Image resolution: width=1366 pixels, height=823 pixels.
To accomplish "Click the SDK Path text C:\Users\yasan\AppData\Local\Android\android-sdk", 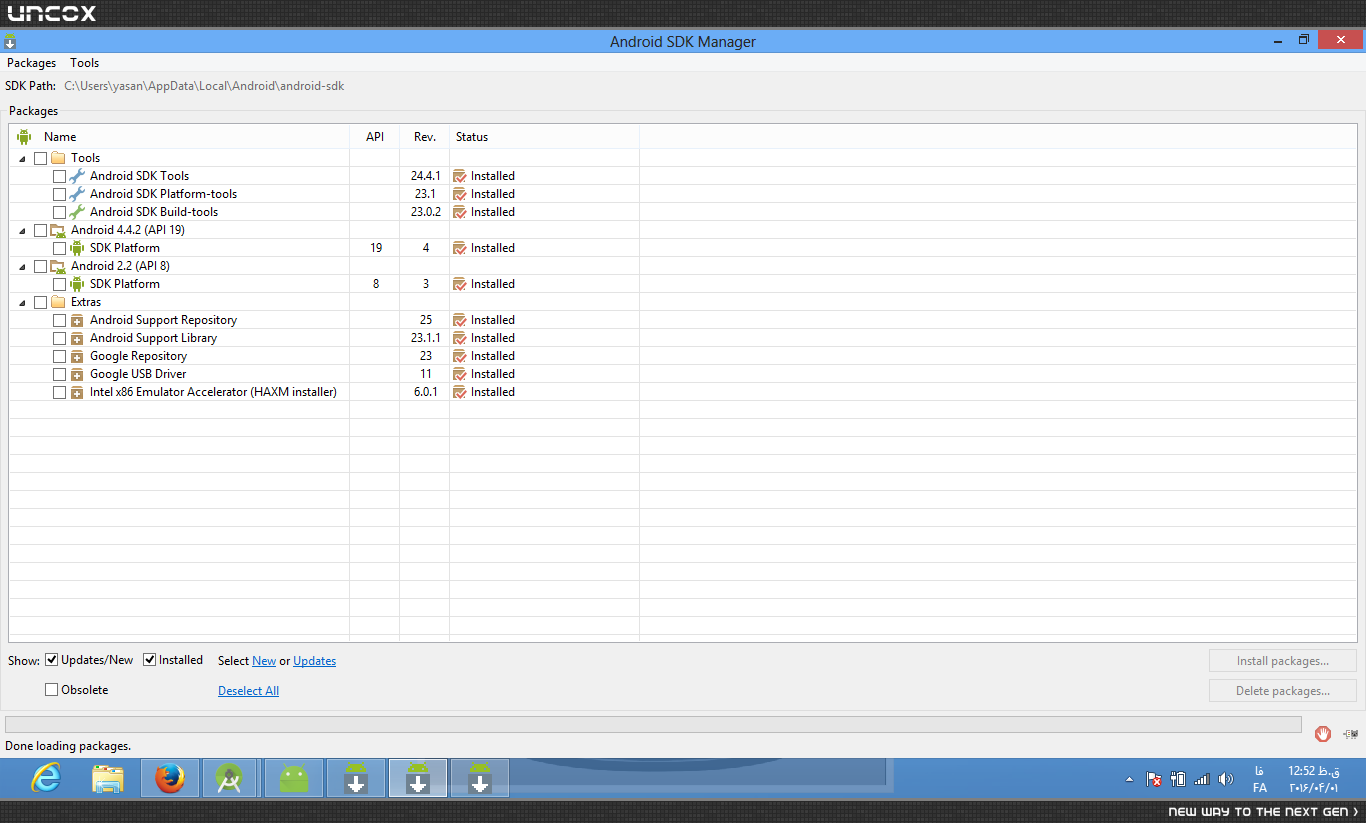I will coord(204,86).
